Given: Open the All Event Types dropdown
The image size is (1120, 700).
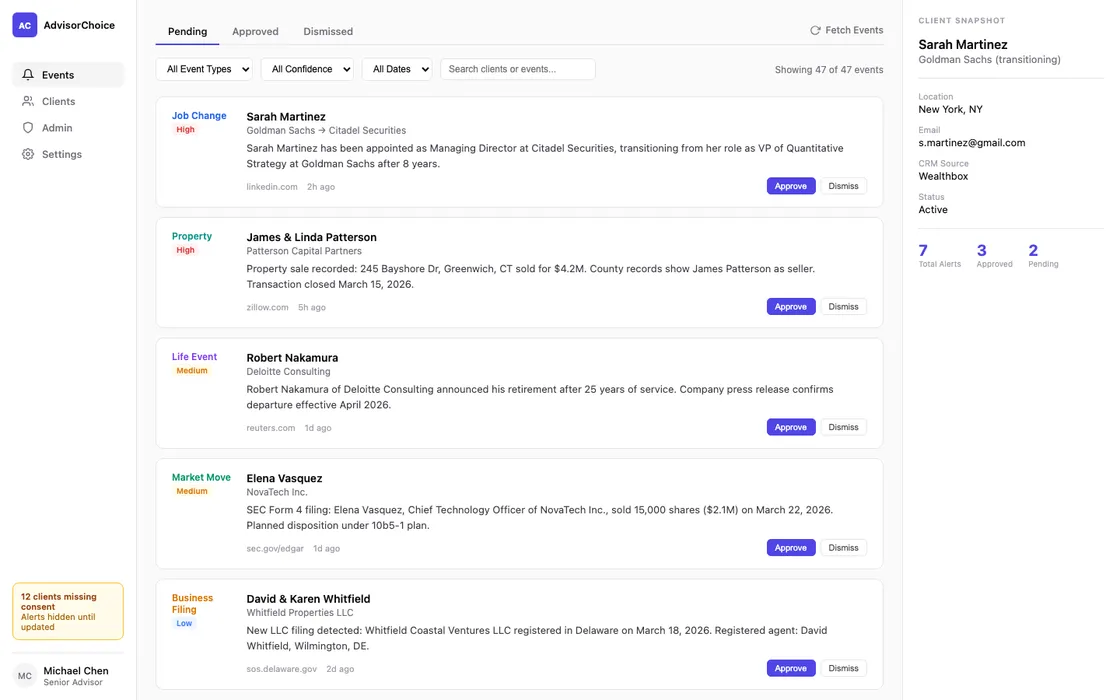Looking at the screenshot, I should (204, 69).
